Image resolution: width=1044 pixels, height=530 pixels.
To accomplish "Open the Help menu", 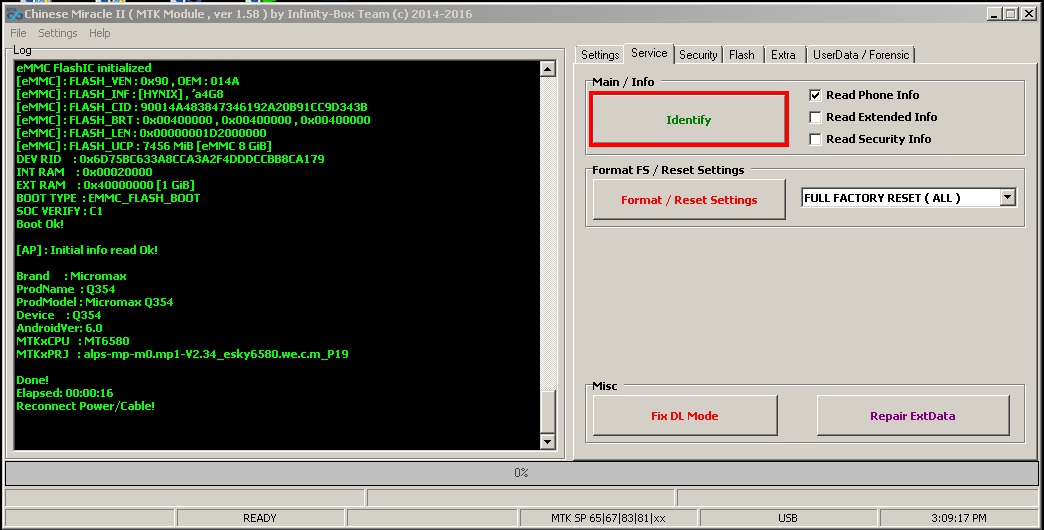I will point(100,33).
